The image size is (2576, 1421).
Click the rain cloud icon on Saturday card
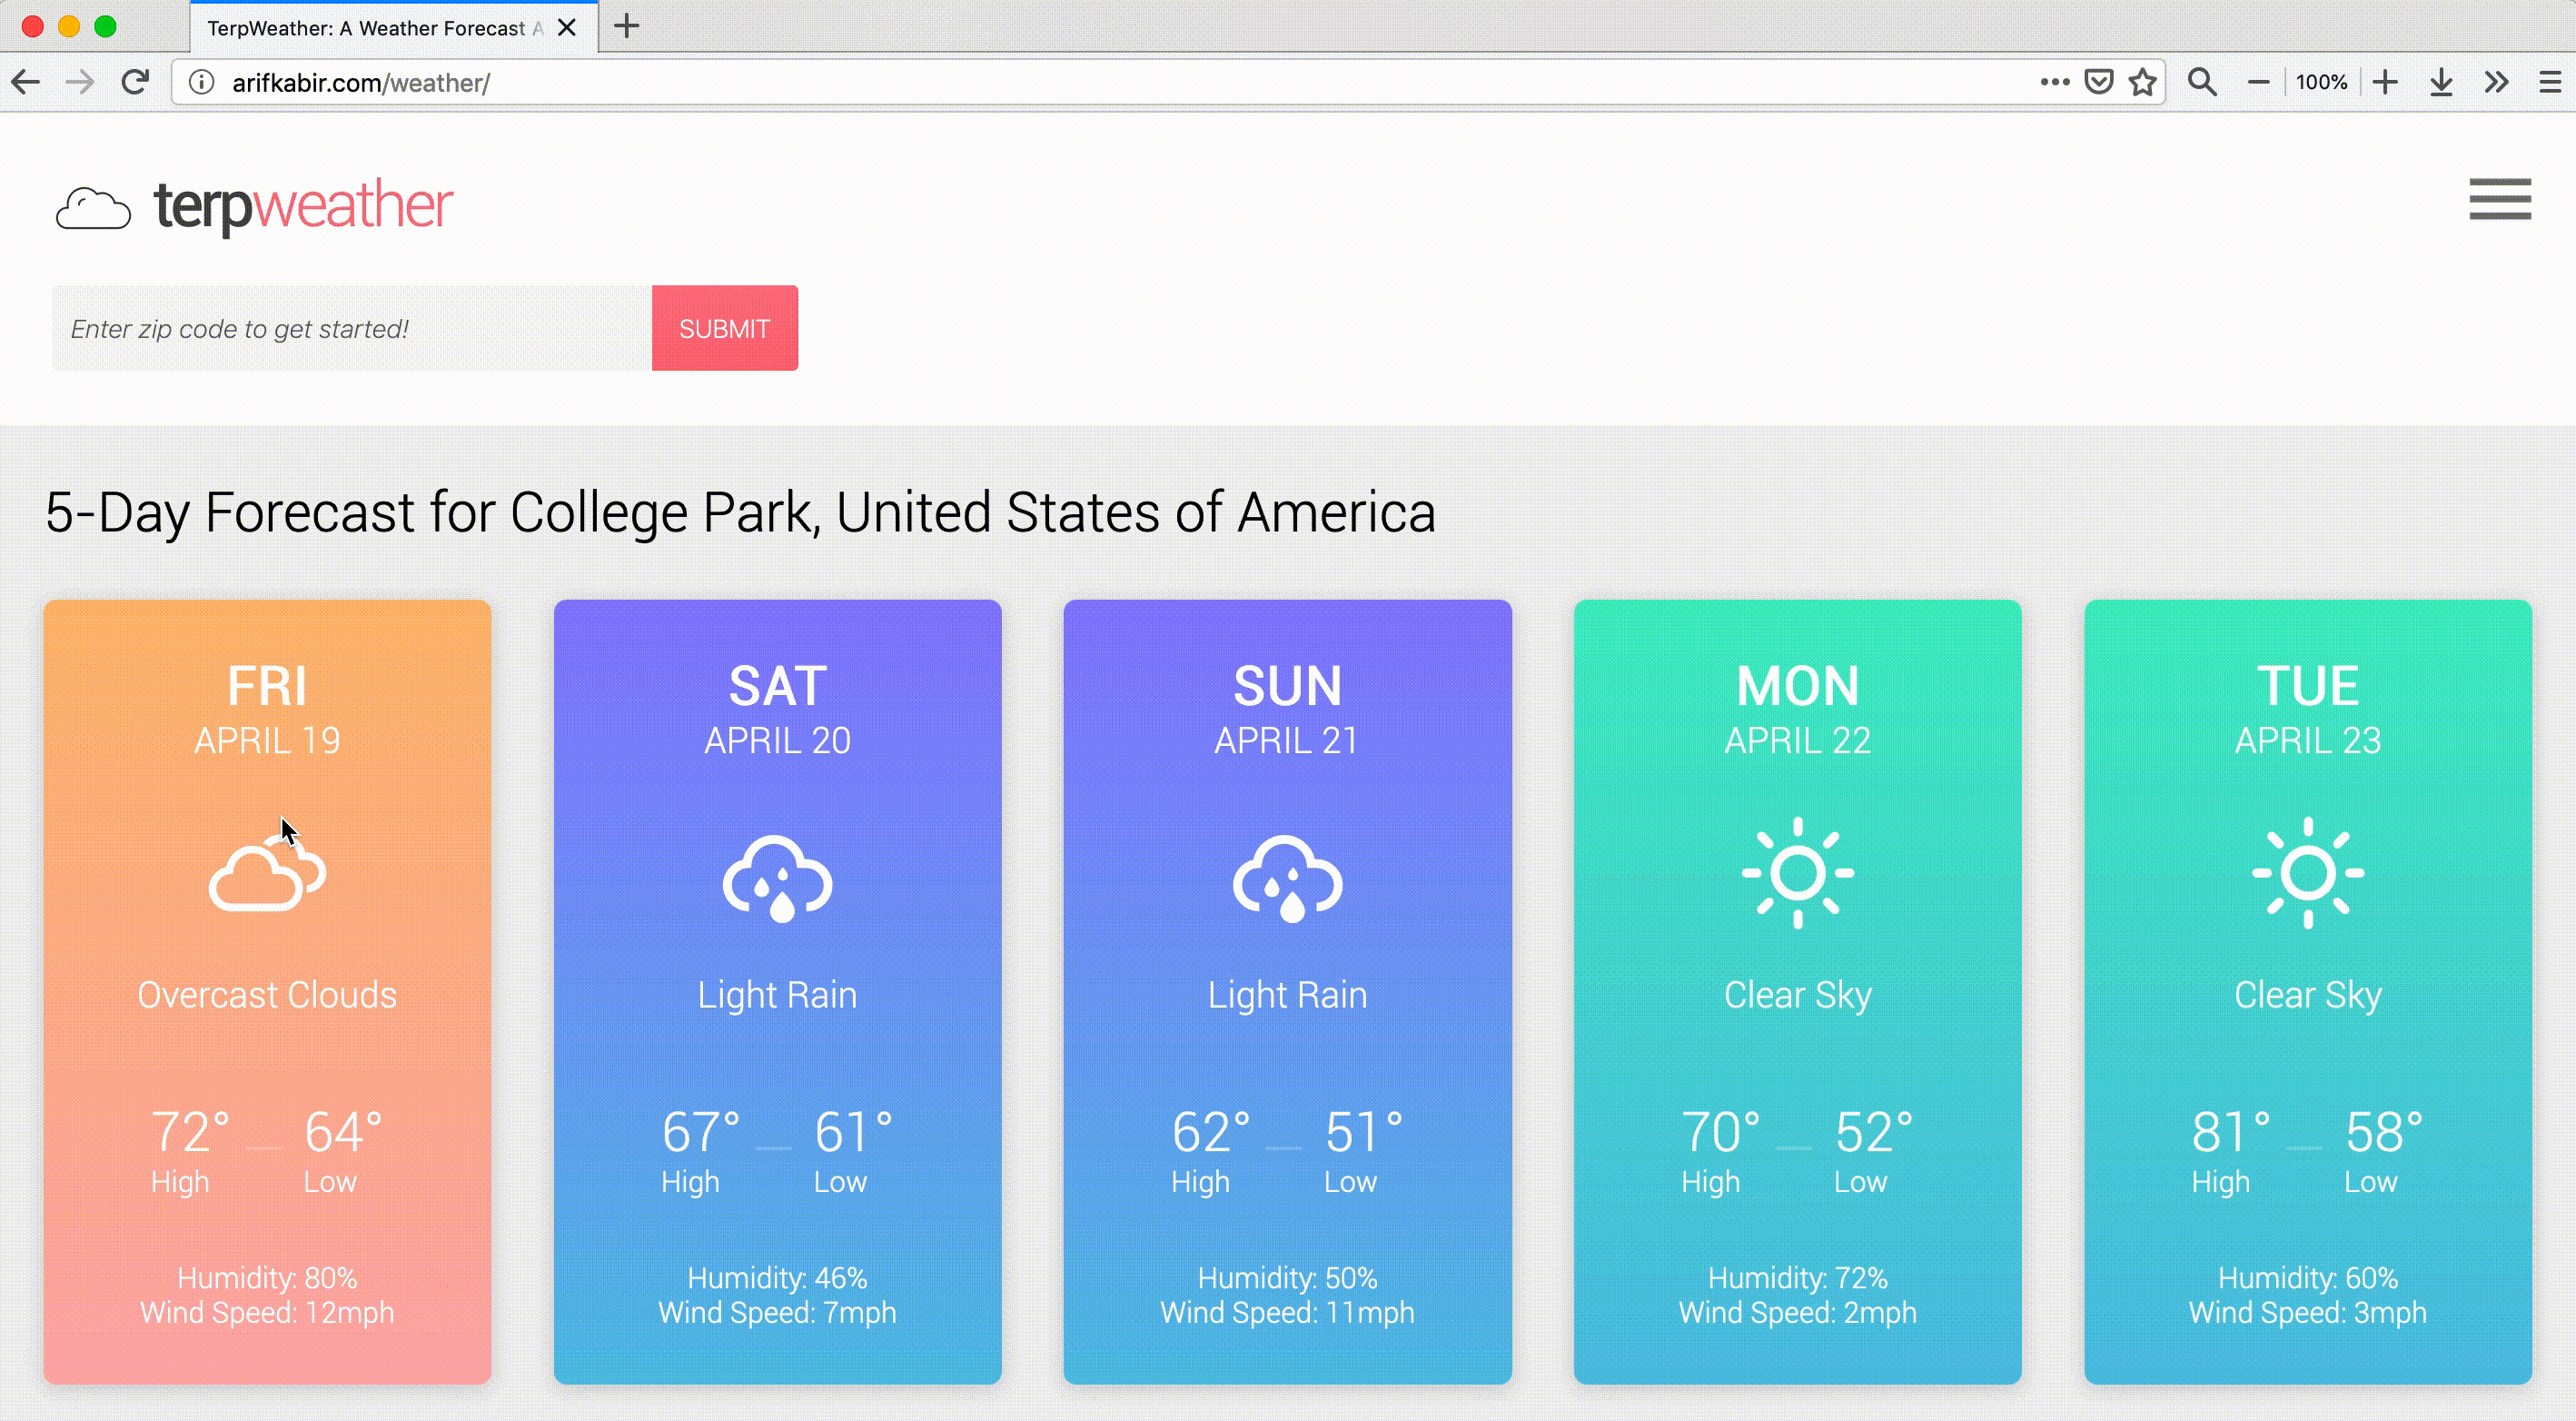(777, 877)
